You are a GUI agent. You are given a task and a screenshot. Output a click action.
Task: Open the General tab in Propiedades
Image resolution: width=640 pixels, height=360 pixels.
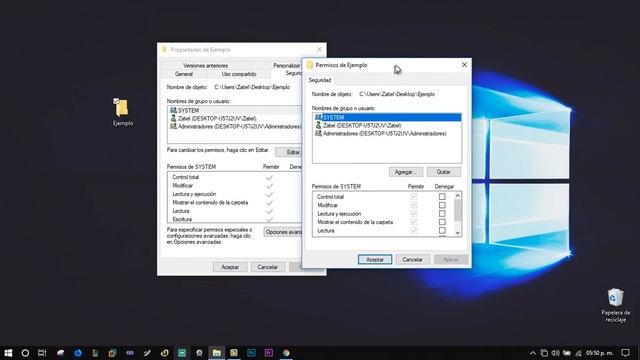click(x=184, y=74)
